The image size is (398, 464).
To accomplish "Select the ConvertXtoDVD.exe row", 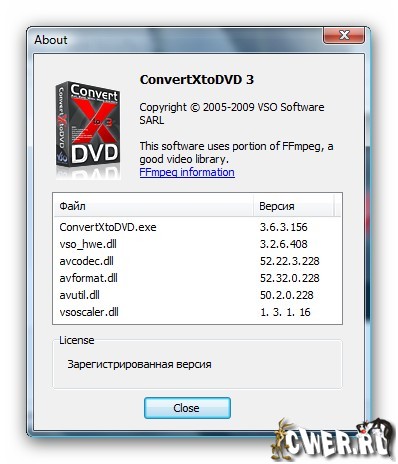I will 197,227.
